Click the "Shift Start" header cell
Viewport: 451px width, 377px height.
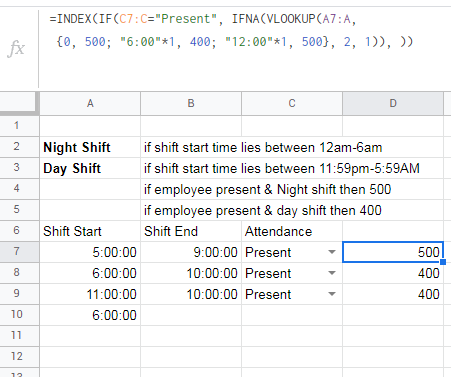click(90, 231)
